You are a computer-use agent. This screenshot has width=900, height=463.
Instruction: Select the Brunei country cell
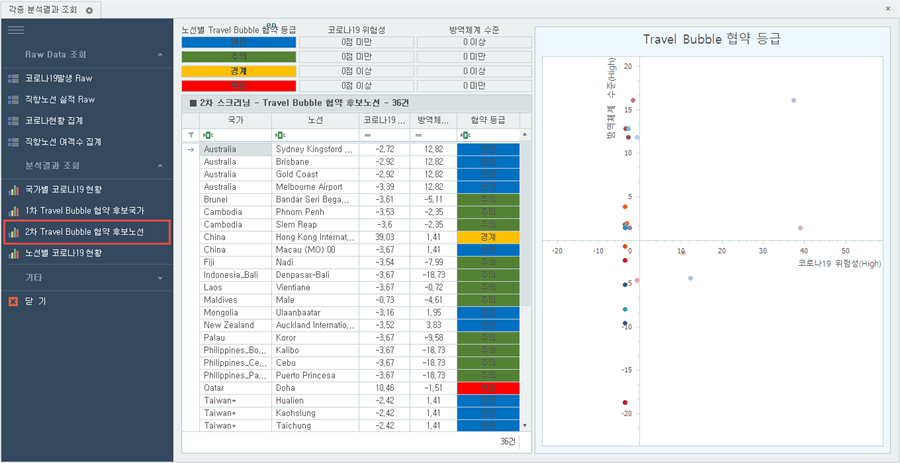pos(235,200)
